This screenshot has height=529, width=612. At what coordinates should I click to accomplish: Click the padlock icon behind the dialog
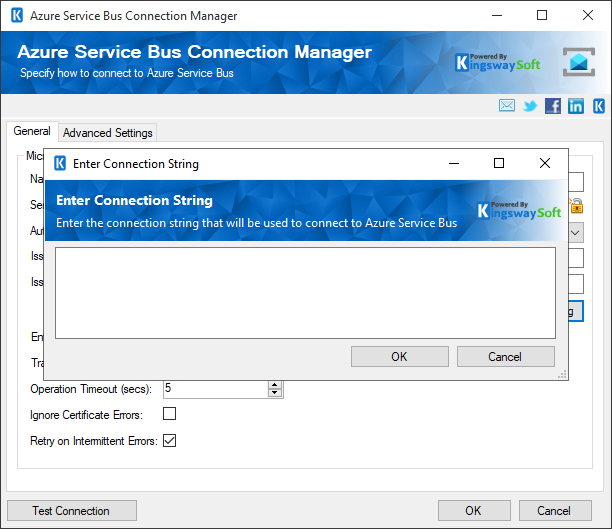[x=576, y=206]
